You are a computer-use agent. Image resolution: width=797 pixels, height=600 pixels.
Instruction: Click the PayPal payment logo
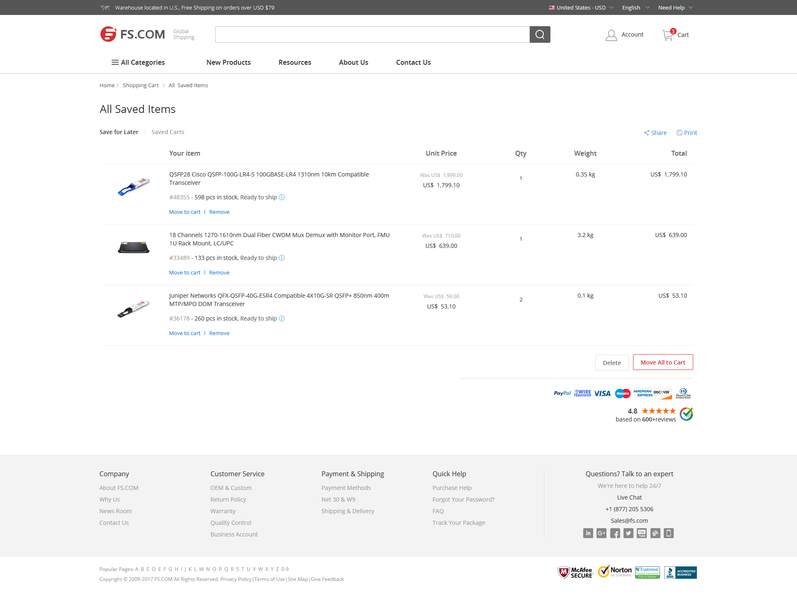562,393
